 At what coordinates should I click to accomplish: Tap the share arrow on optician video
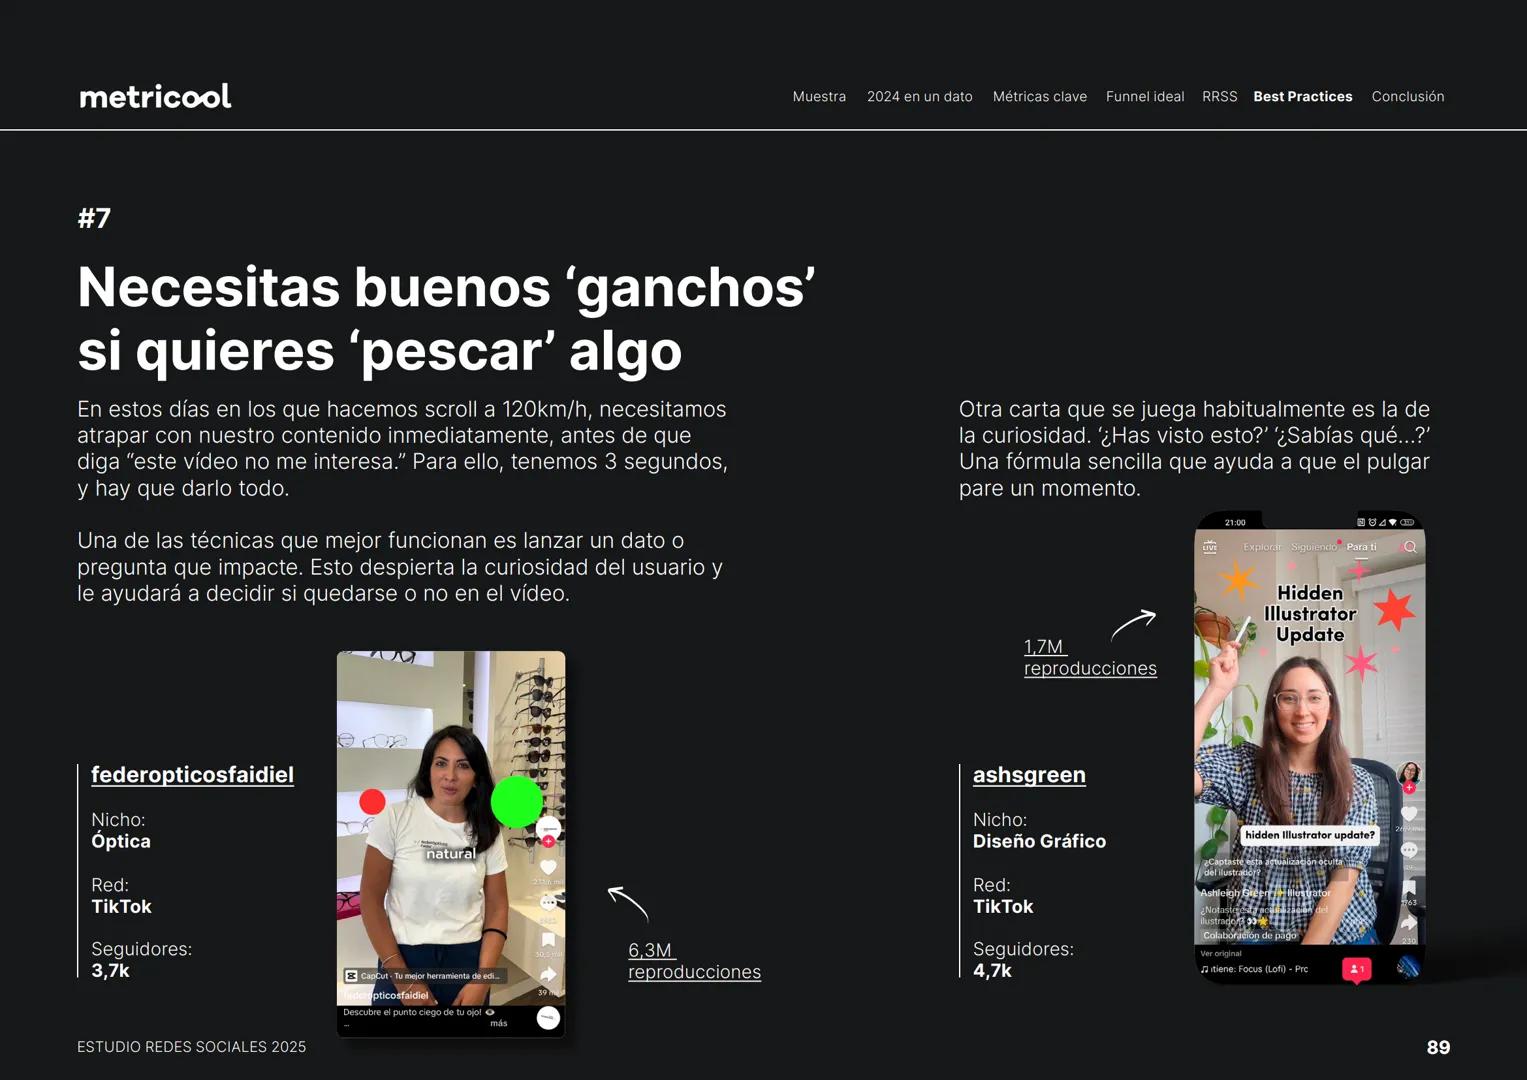coord(548,975)
